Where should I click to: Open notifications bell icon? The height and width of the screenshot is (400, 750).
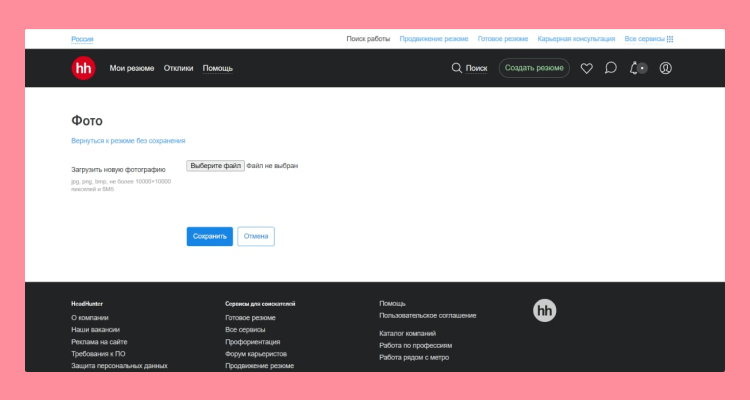(x=634, y=68)
